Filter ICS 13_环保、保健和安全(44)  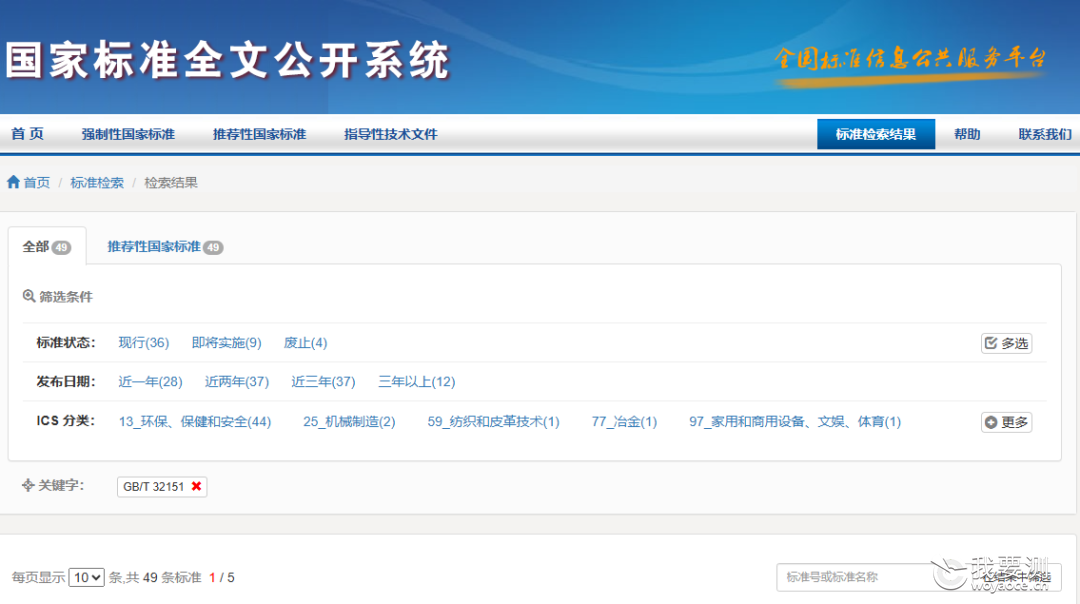(195, 421)
